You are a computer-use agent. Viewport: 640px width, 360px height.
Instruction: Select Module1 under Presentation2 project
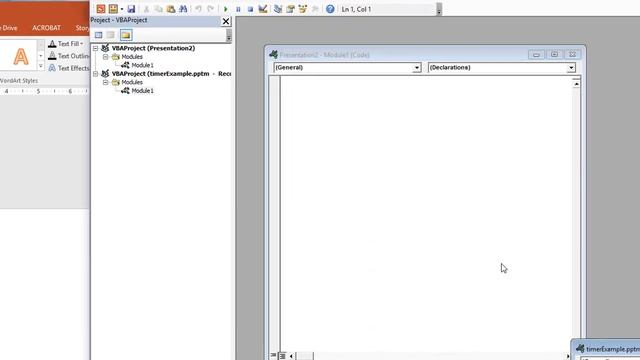pos(142,65)
